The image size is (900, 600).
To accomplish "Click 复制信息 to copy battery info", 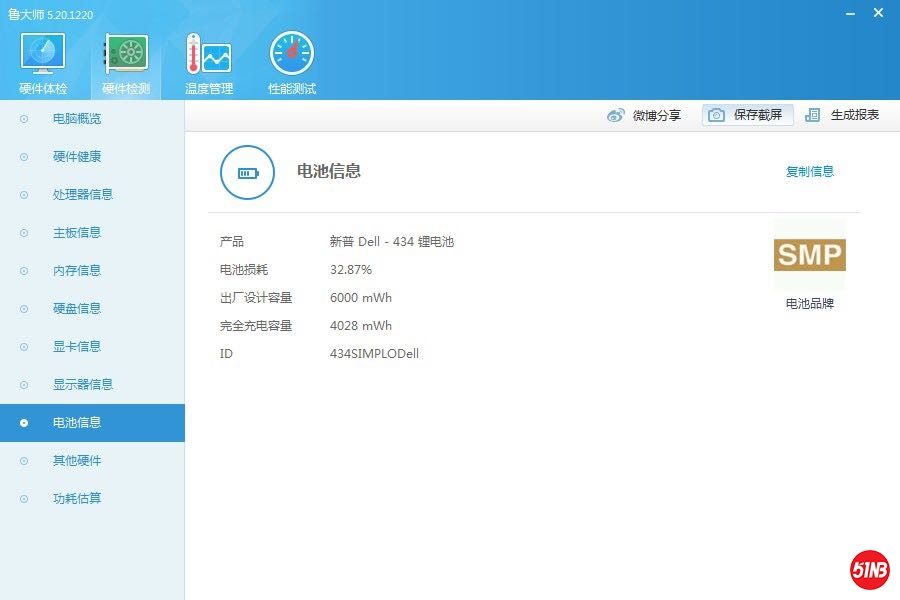I will tap(809, 171).
